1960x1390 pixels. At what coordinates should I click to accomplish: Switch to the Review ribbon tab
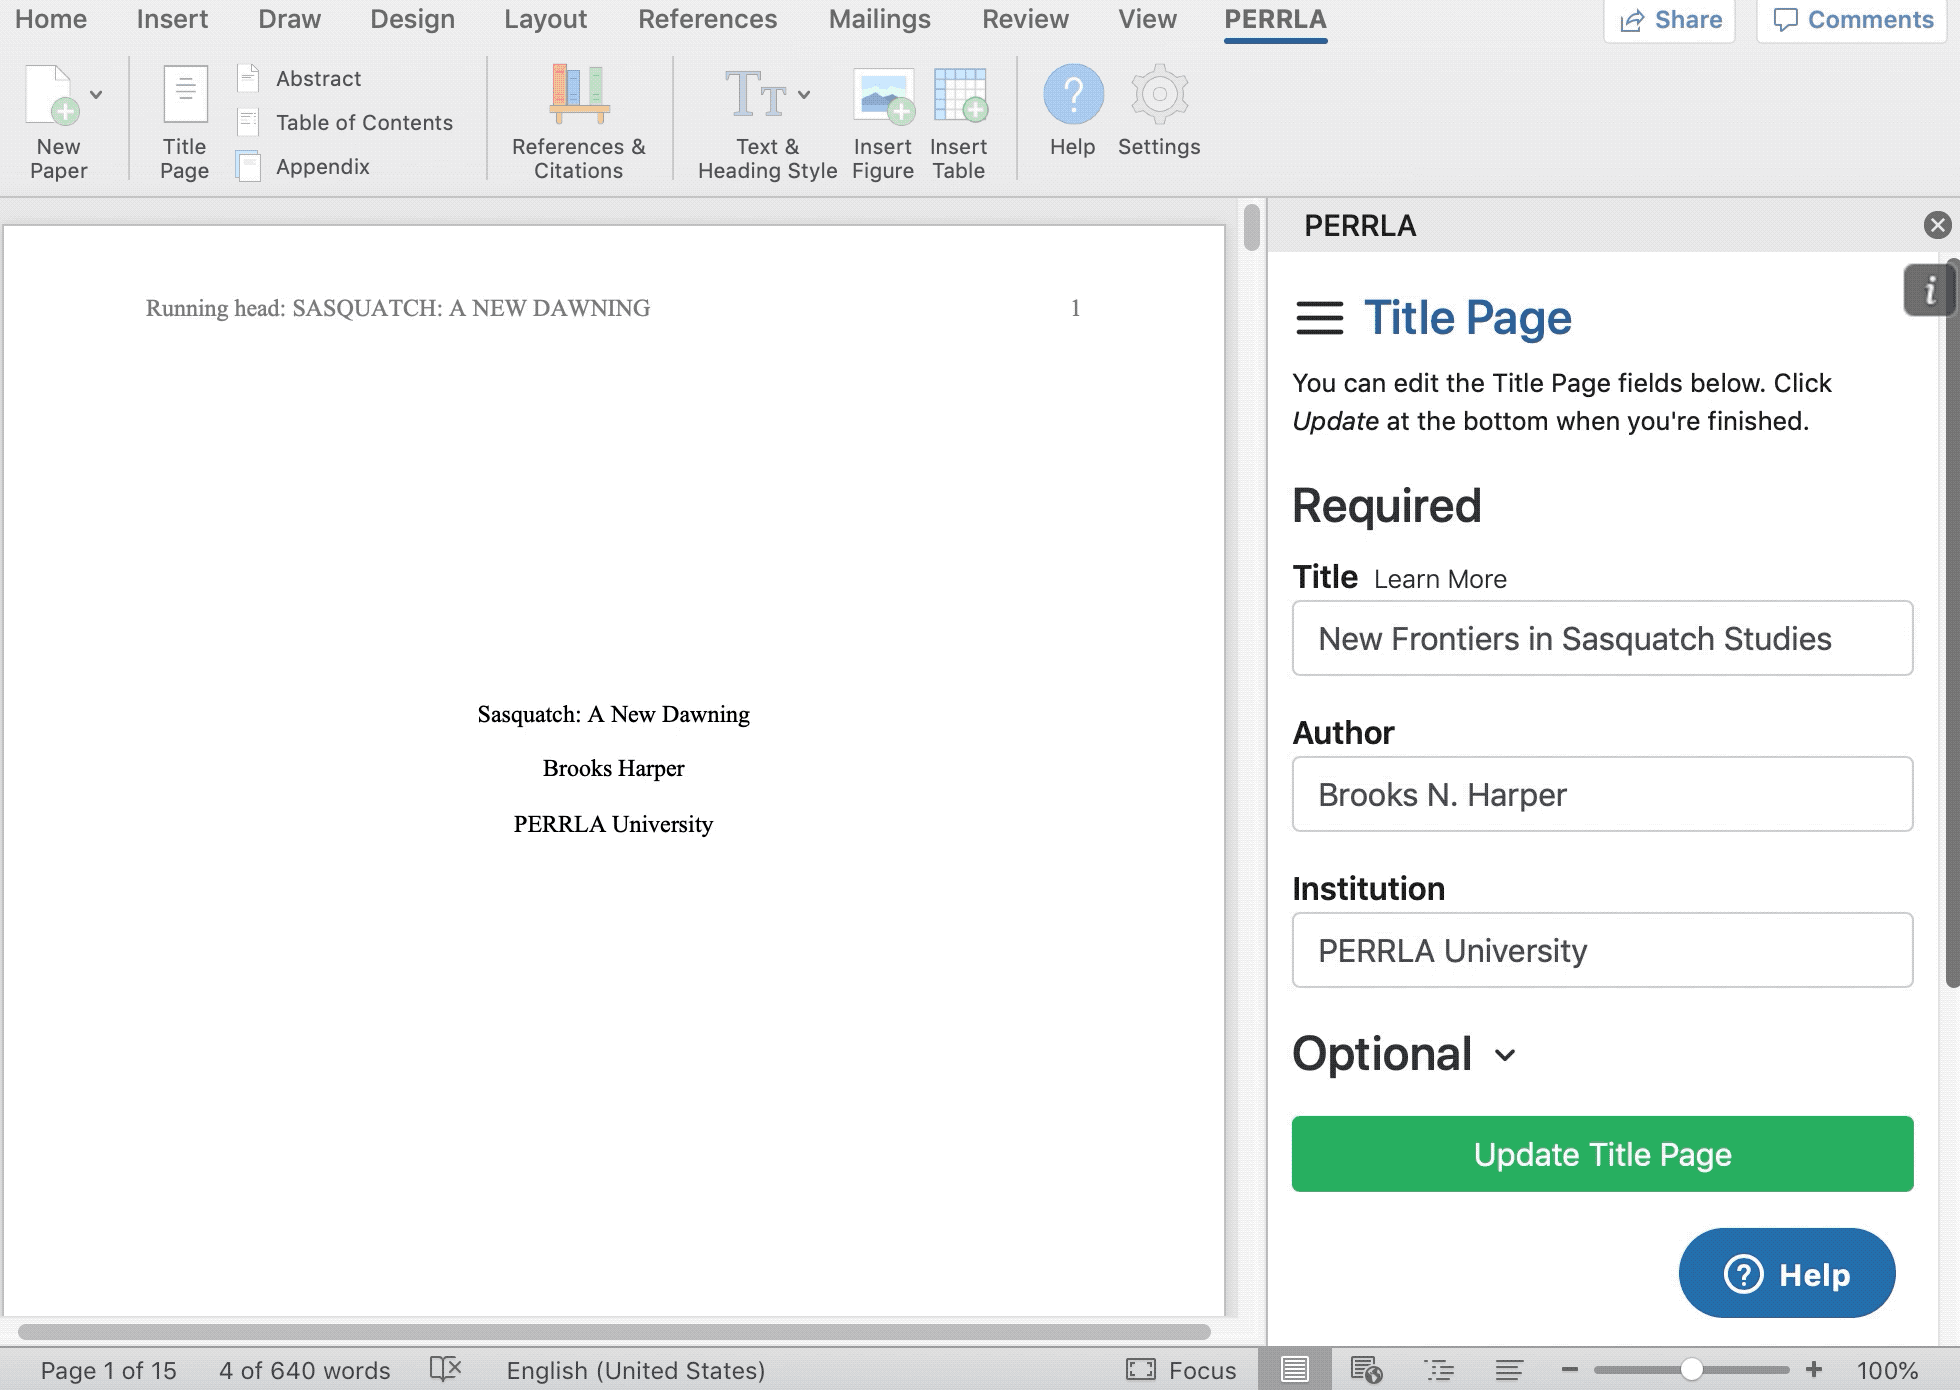click(1024, 18)
